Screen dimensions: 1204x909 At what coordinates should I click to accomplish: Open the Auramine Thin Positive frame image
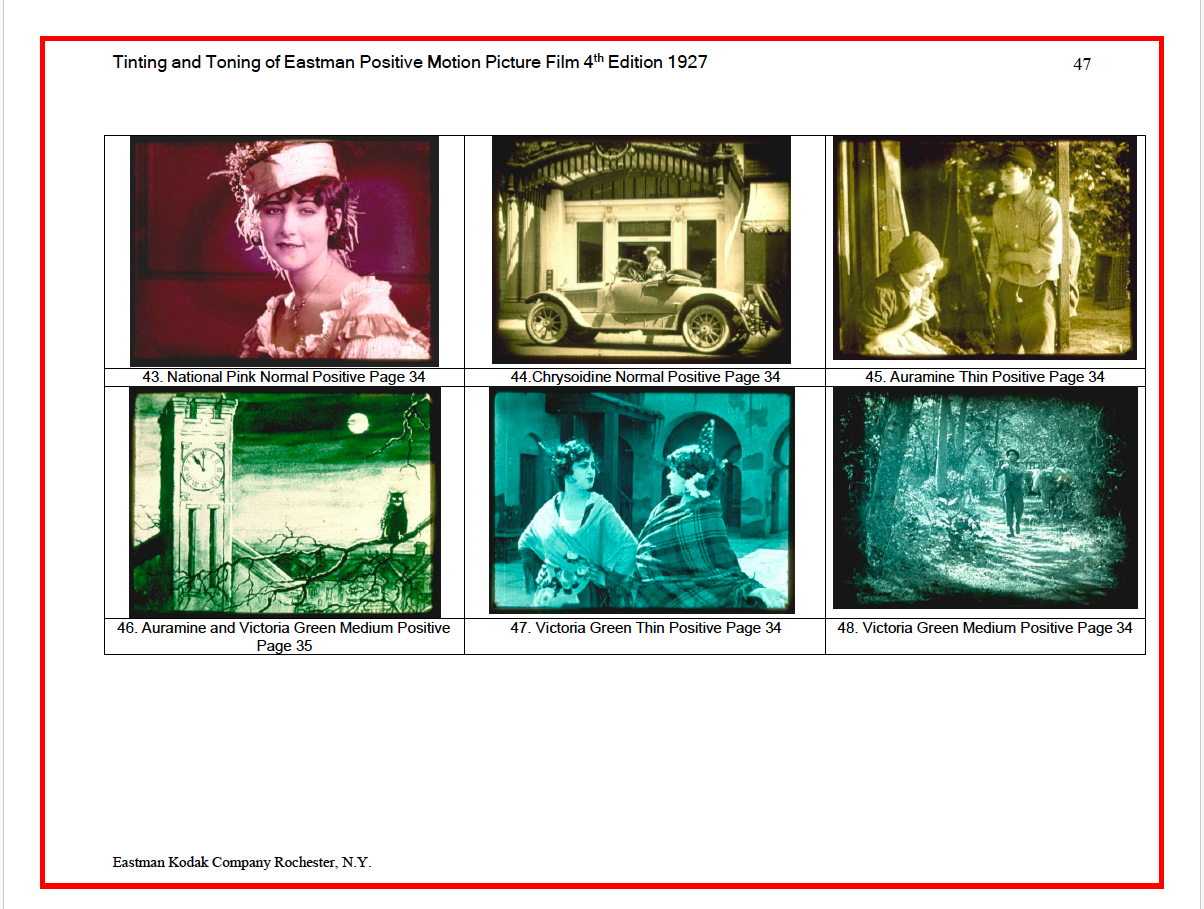(985, 250)
